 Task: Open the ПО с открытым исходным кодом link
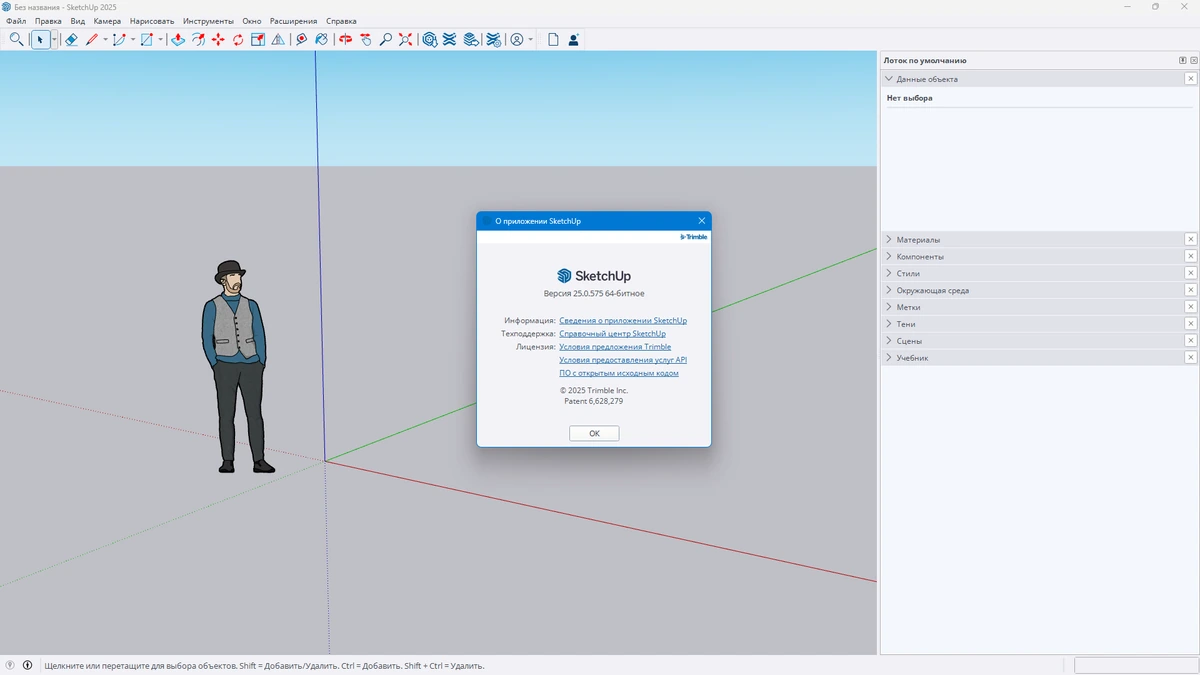click(x=619, y=372)
